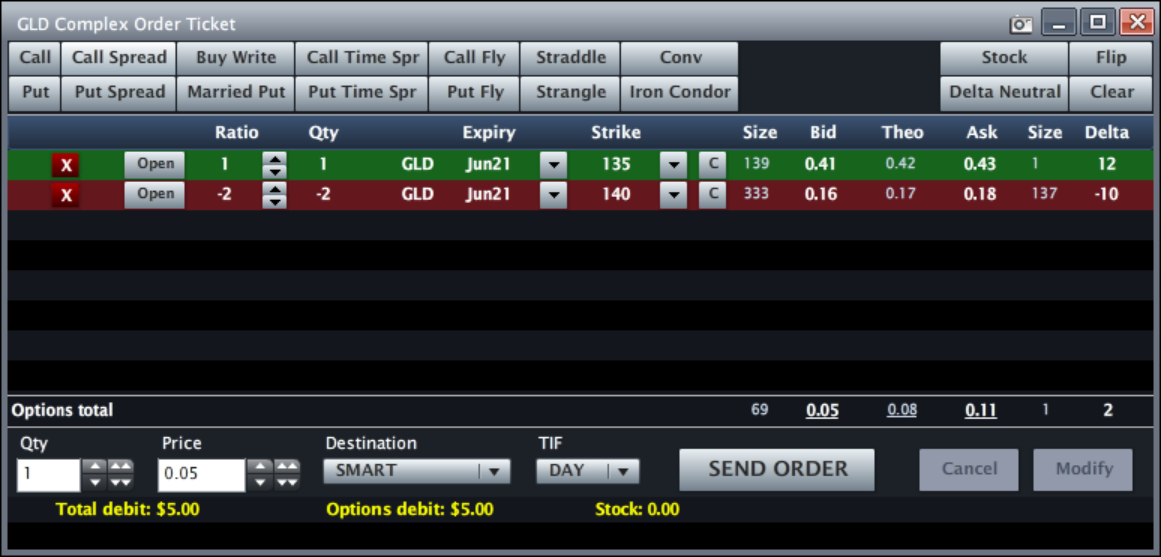This screenshot has width=1161, height=557.
Task: Click the 0.41 bid on 135 row
Action: [820, 164]
